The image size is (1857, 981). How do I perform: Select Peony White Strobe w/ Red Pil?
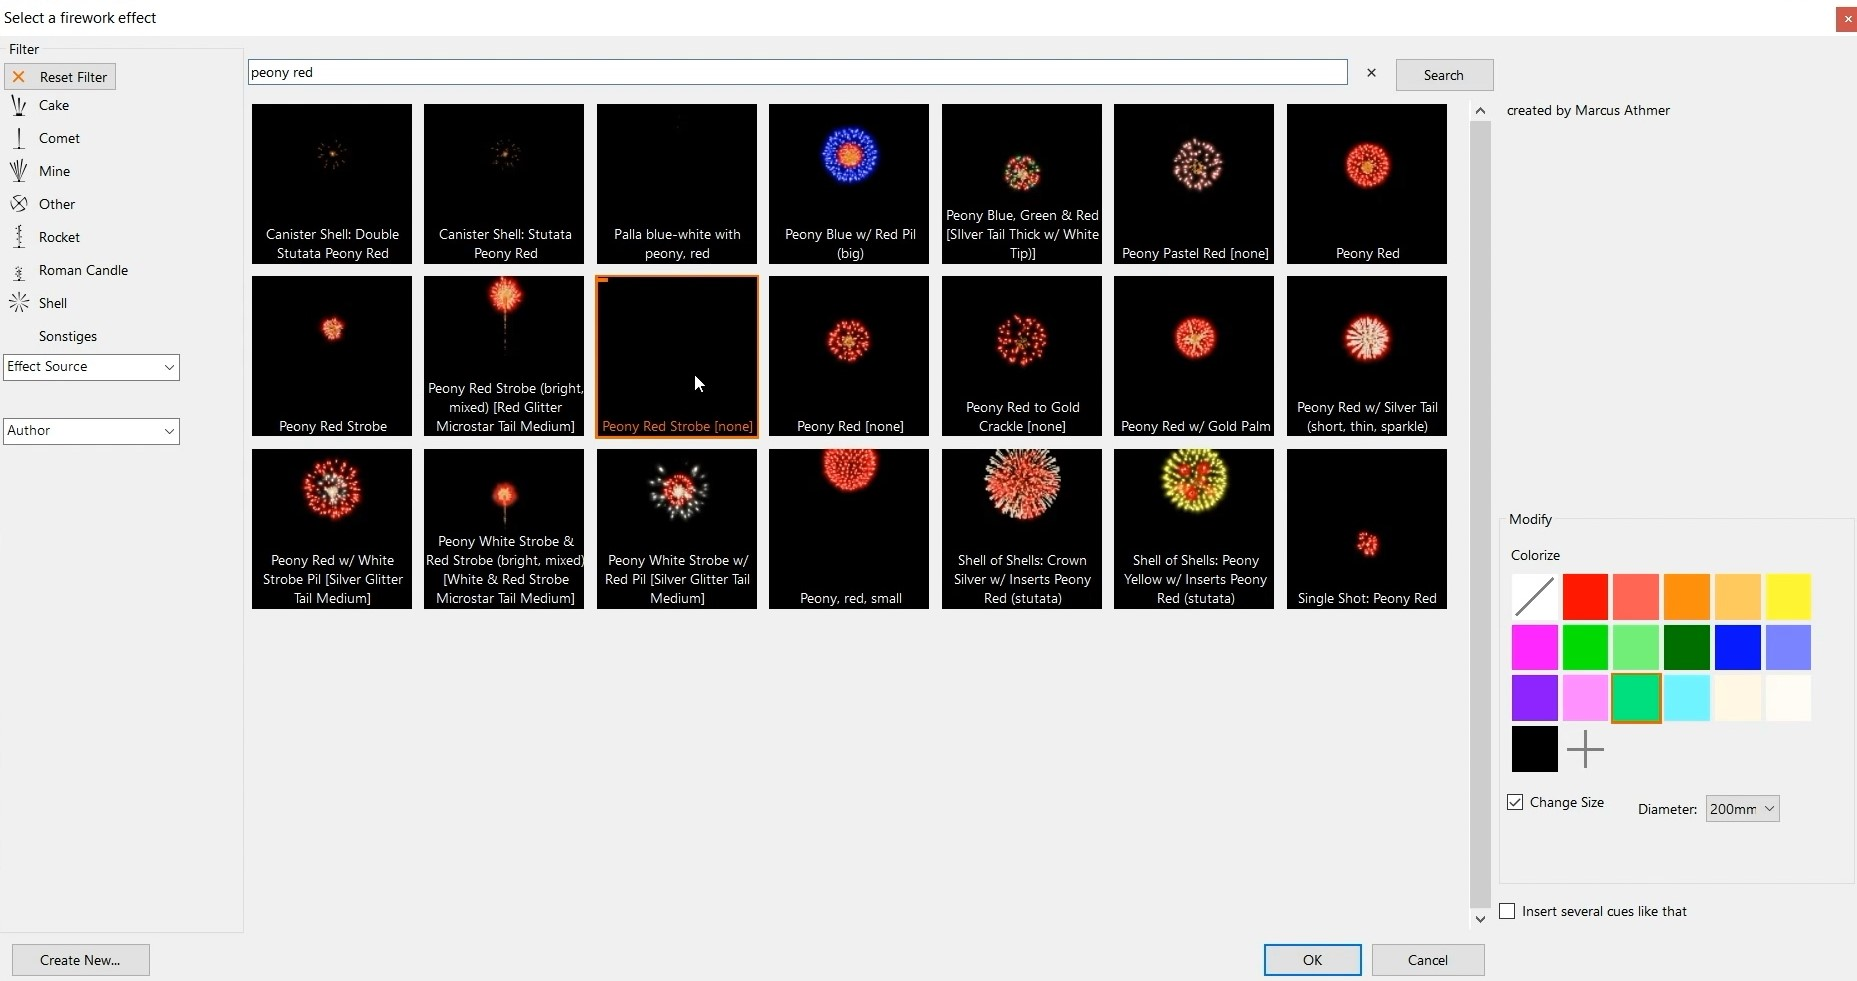[x=677, y=529]
